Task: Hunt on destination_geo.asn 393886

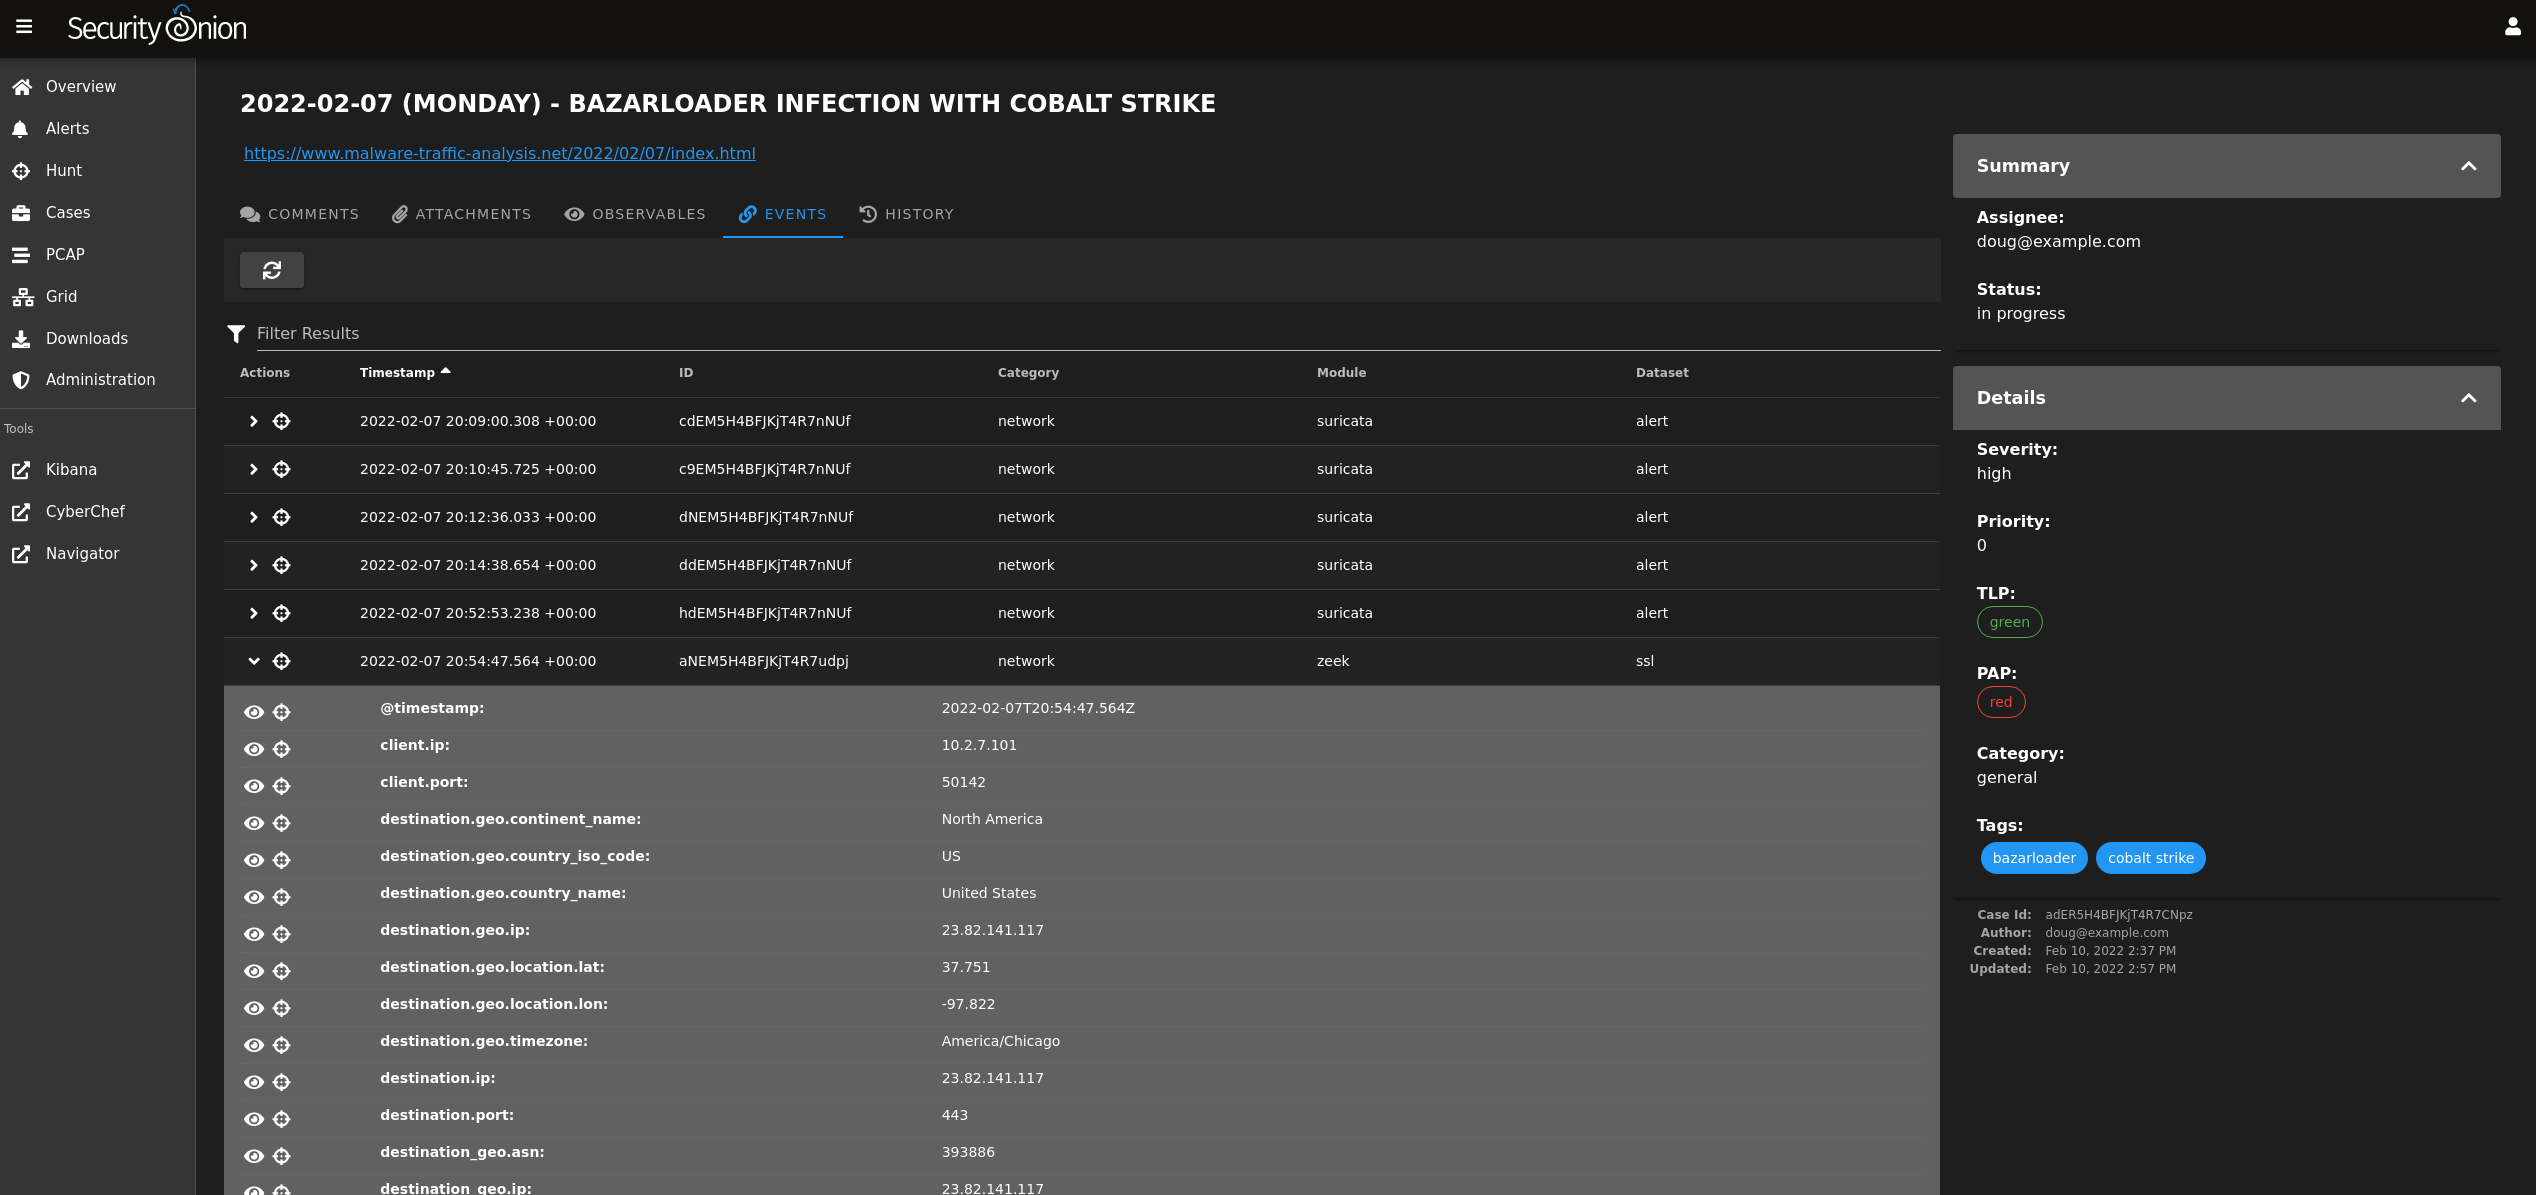Action: tap(282, 1157)
